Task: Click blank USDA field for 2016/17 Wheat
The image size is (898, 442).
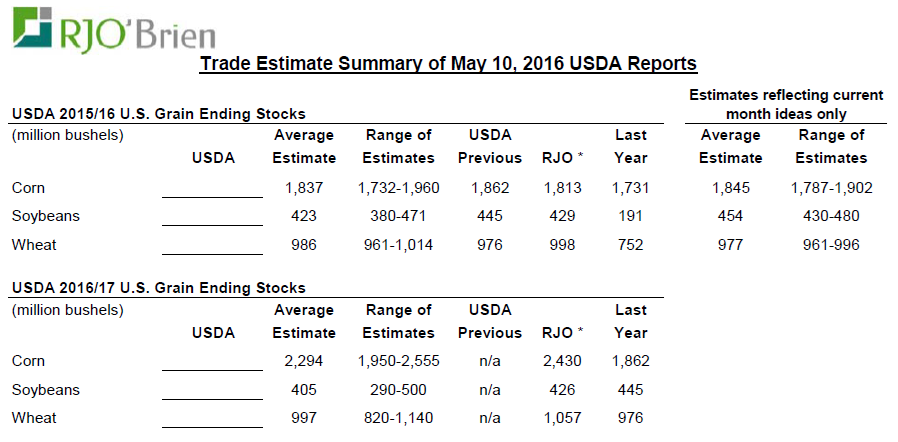Action: pyautogui.click(x=212, y=418)
